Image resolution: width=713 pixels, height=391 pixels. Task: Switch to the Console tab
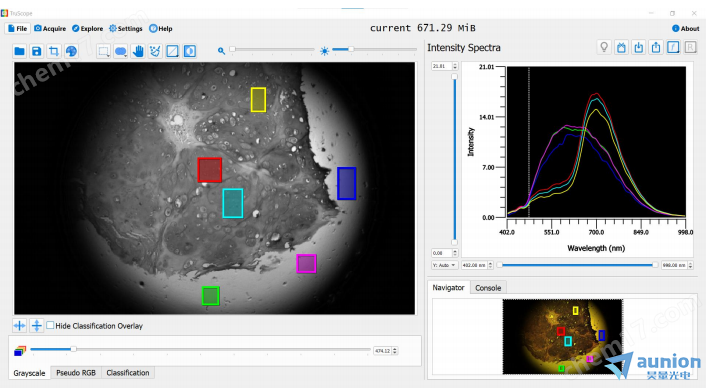[488, 288]
